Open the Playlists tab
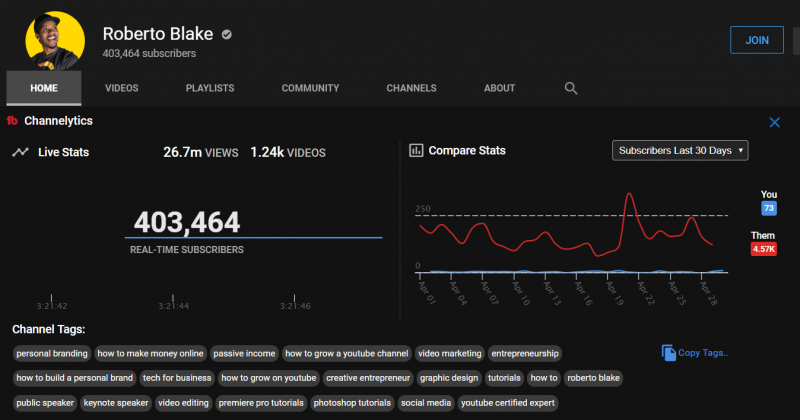This screenshot has width=800, height=420. point(210,88)
